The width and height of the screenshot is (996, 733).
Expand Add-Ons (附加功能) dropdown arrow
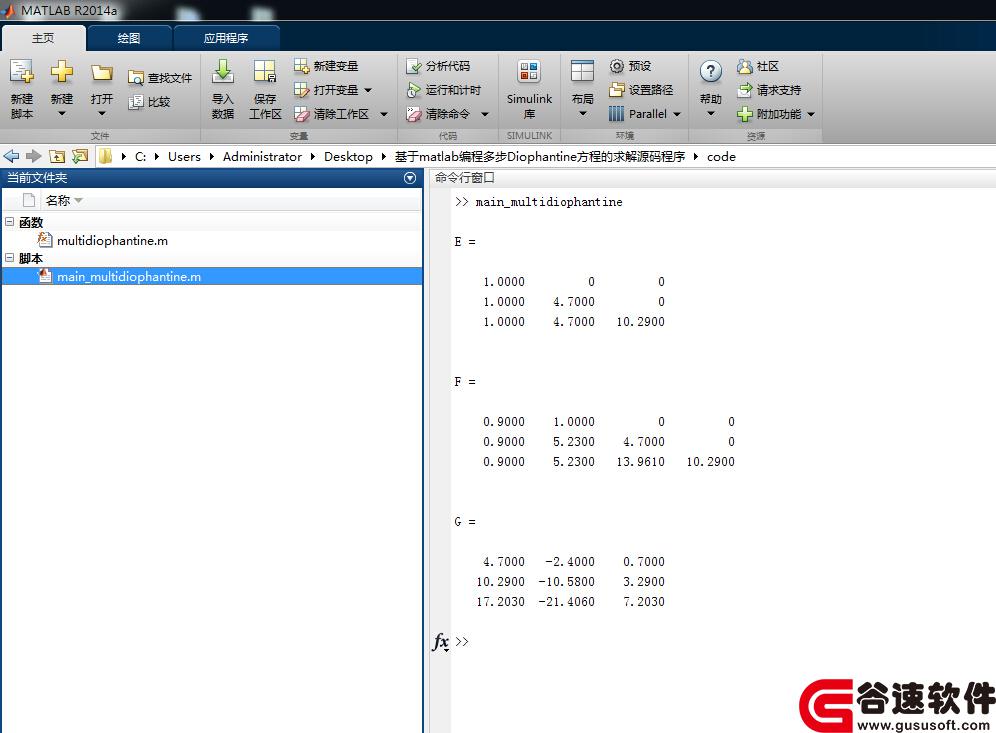tap(811, 114)
